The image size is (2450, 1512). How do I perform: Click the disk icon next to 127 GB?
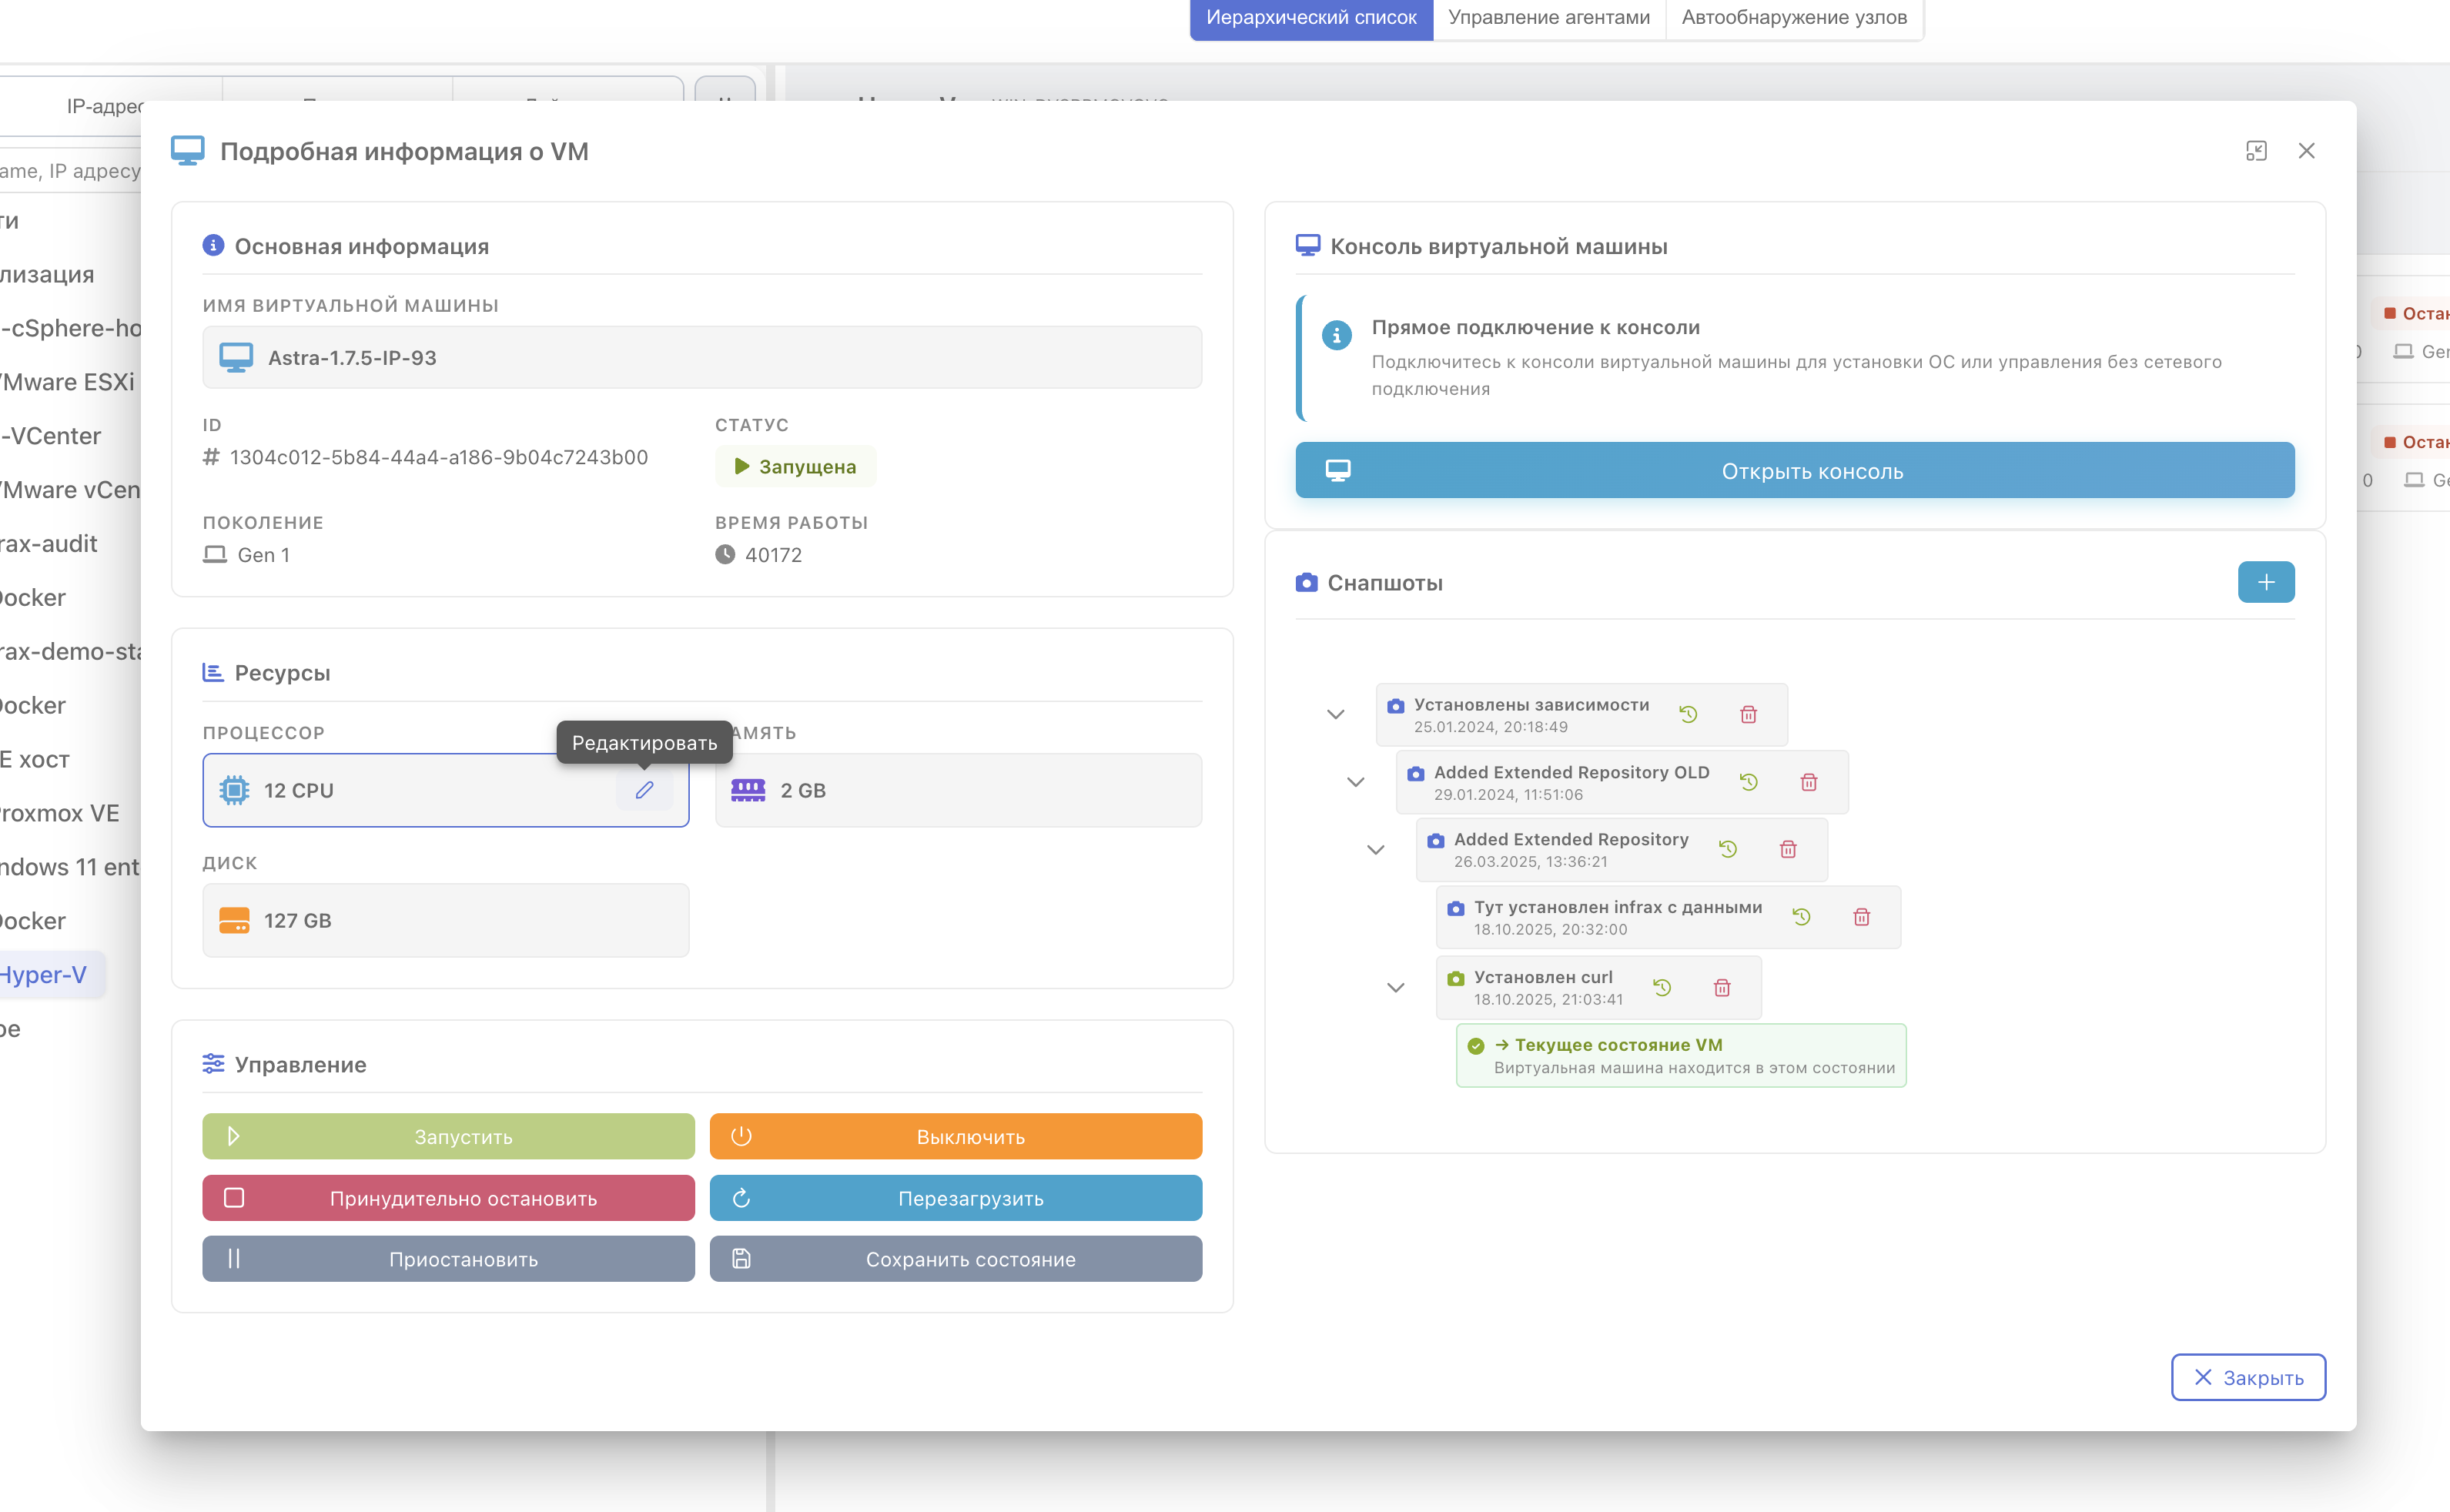click(x=236, y=920)
